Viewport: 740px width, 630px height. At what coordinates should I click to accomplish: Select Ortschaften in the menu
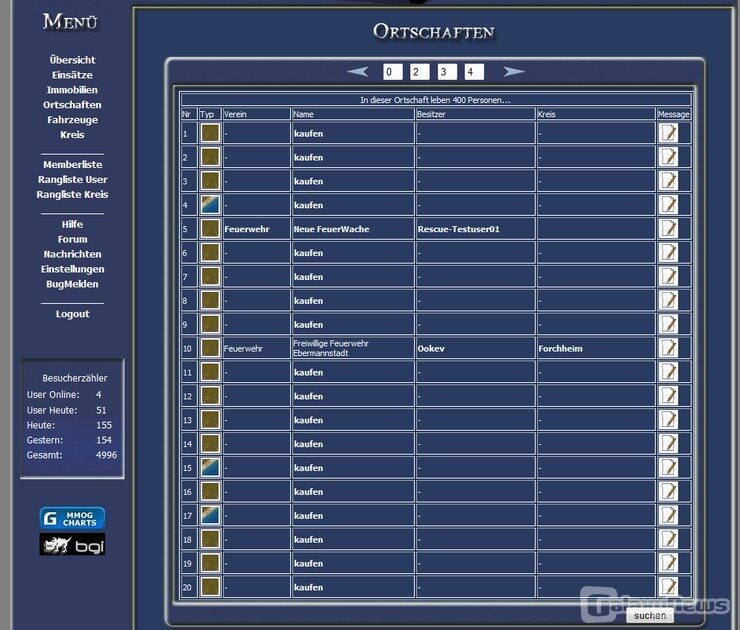tap(72, 105)
